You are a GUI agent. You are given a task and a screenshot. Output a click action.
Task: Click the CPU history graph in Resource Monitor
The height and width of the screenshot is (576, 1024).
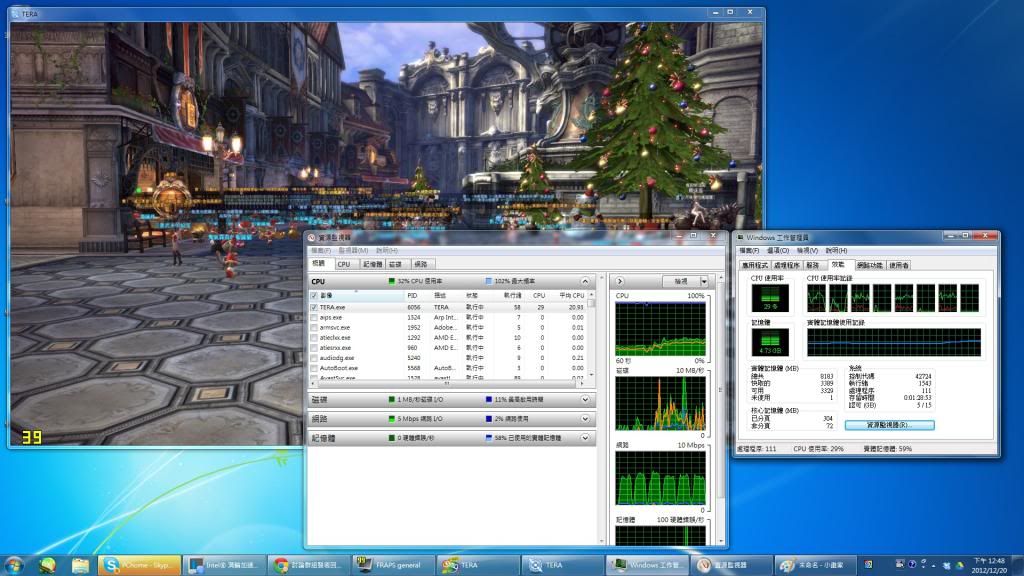point(660,329)
